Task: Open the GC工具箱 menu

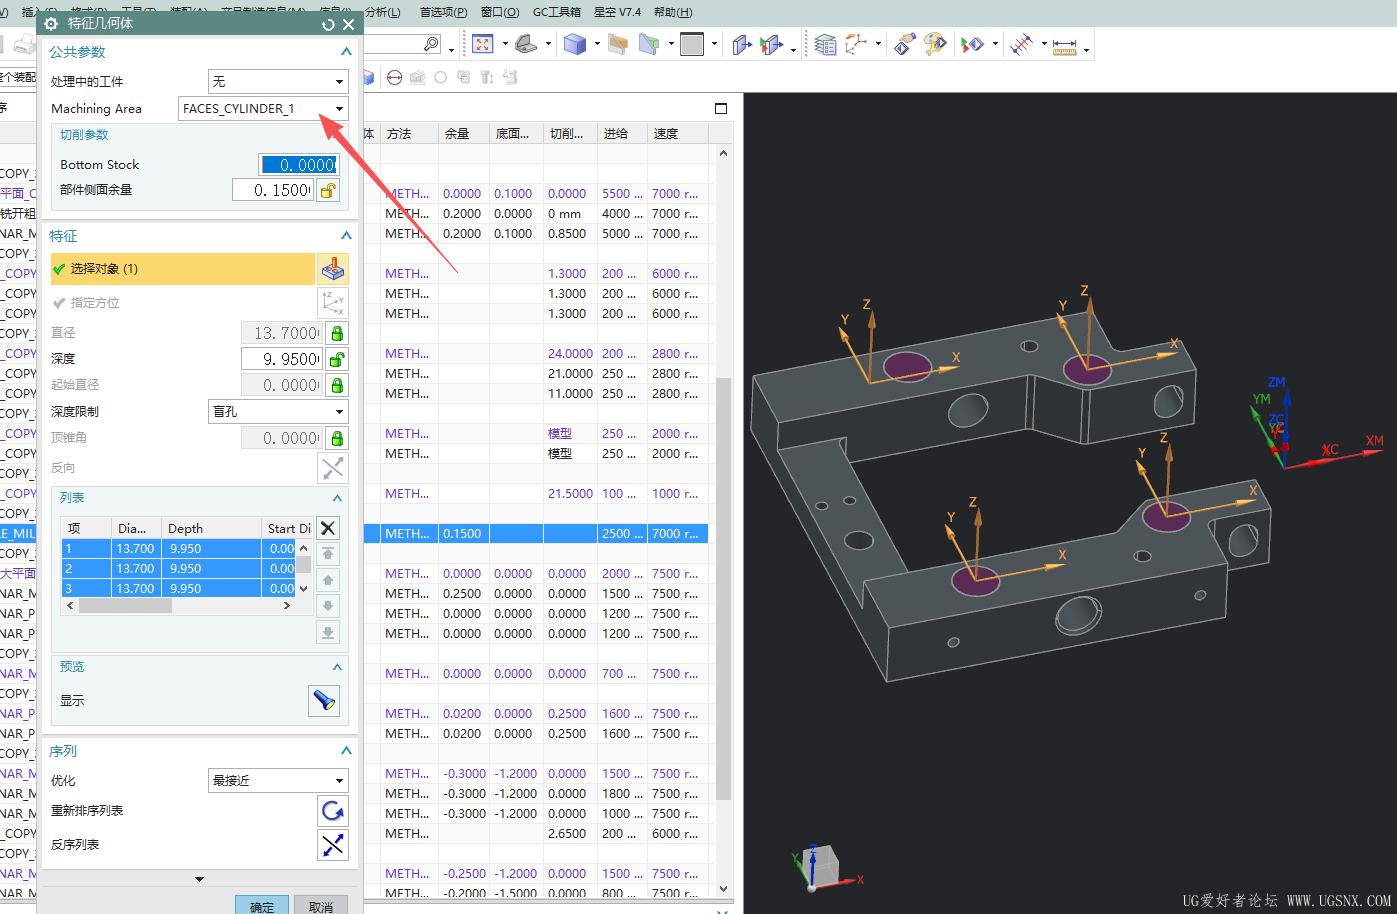Action: pyautogui.click(x=556, y=12)
